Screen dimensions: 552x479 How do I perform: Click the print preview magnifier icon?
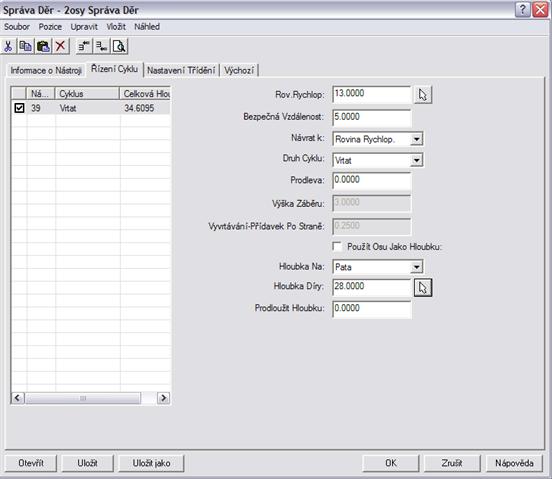[x=119, y=46]
